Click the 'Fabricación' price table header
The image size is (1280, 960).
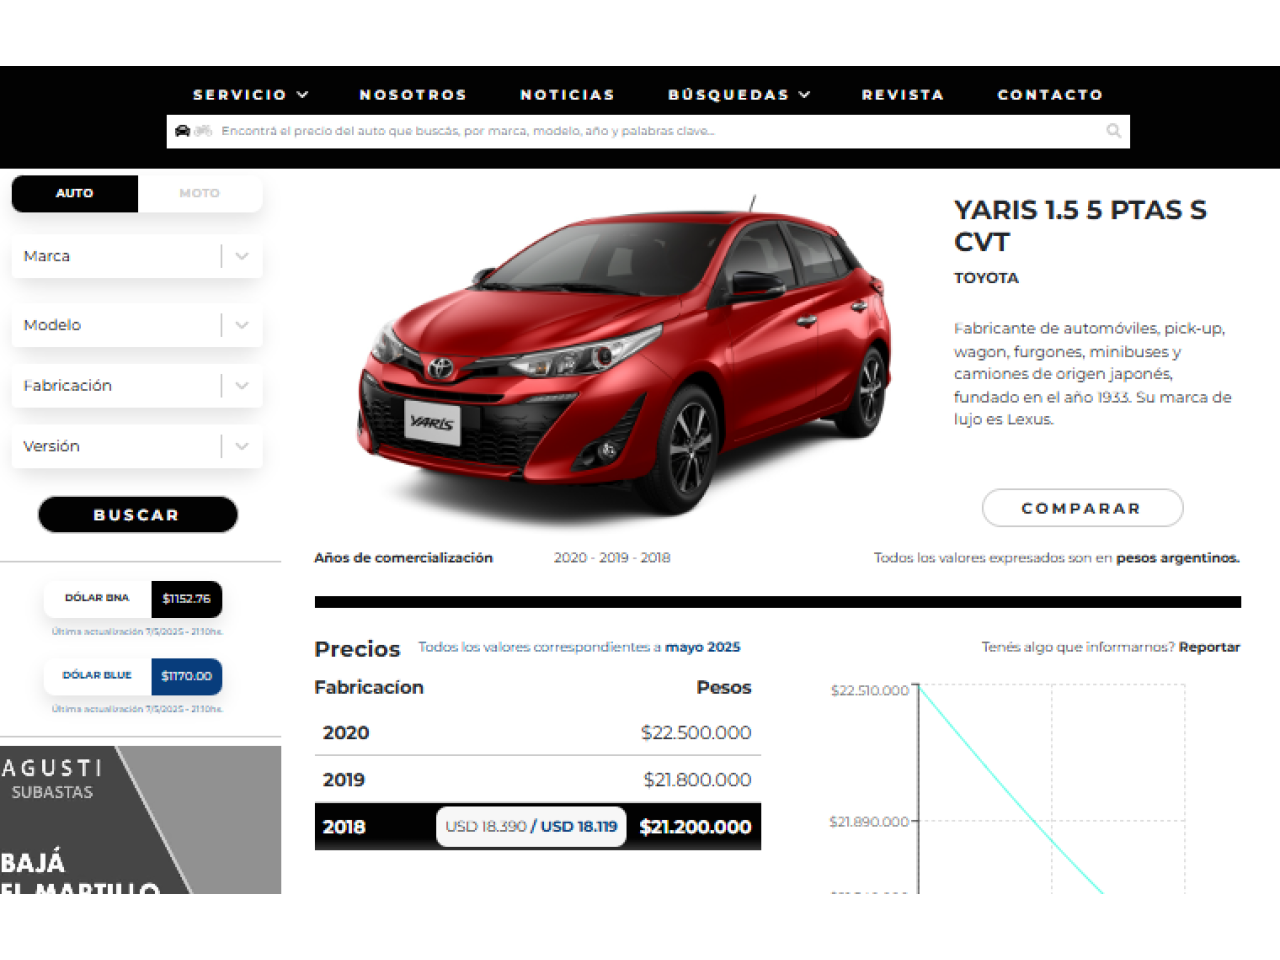click(369, 687)
